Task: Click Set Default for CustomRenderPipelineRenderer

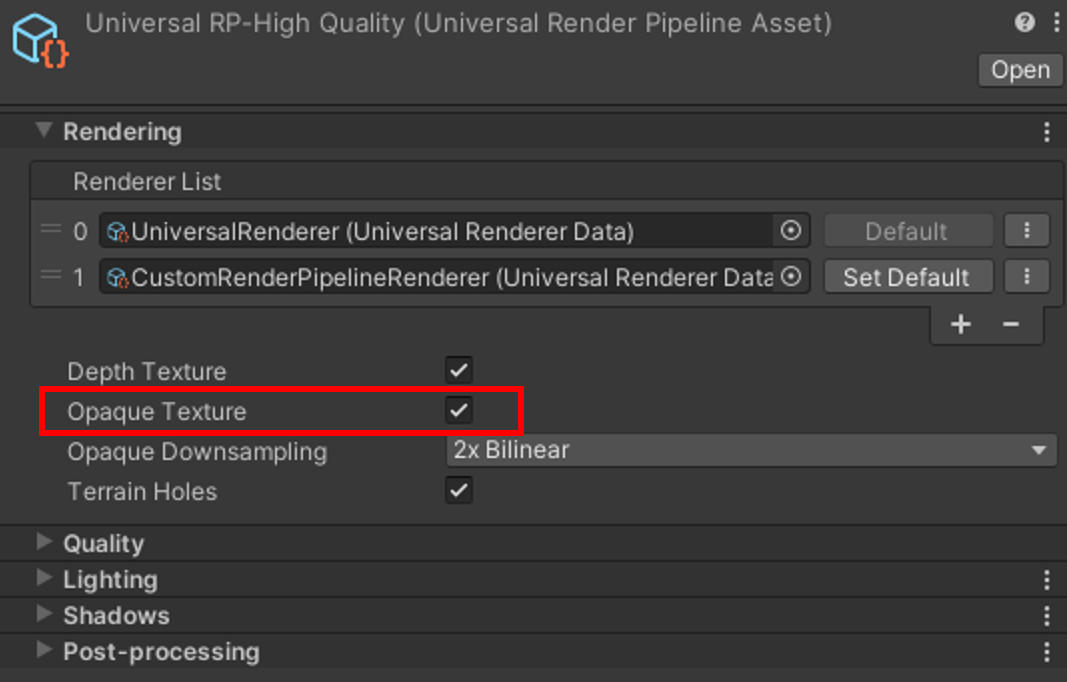Action: [x=906, y=277]
